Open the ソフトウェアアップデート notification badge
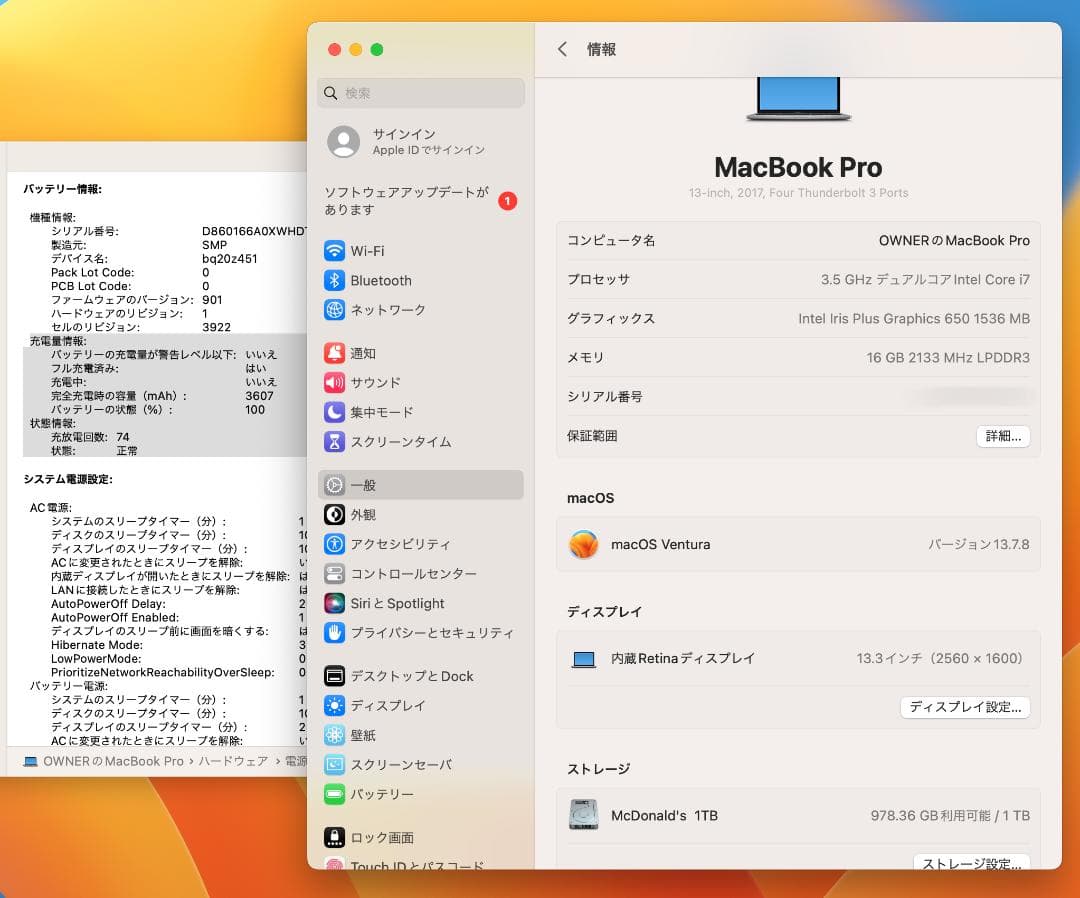 (x=507, y=200)
